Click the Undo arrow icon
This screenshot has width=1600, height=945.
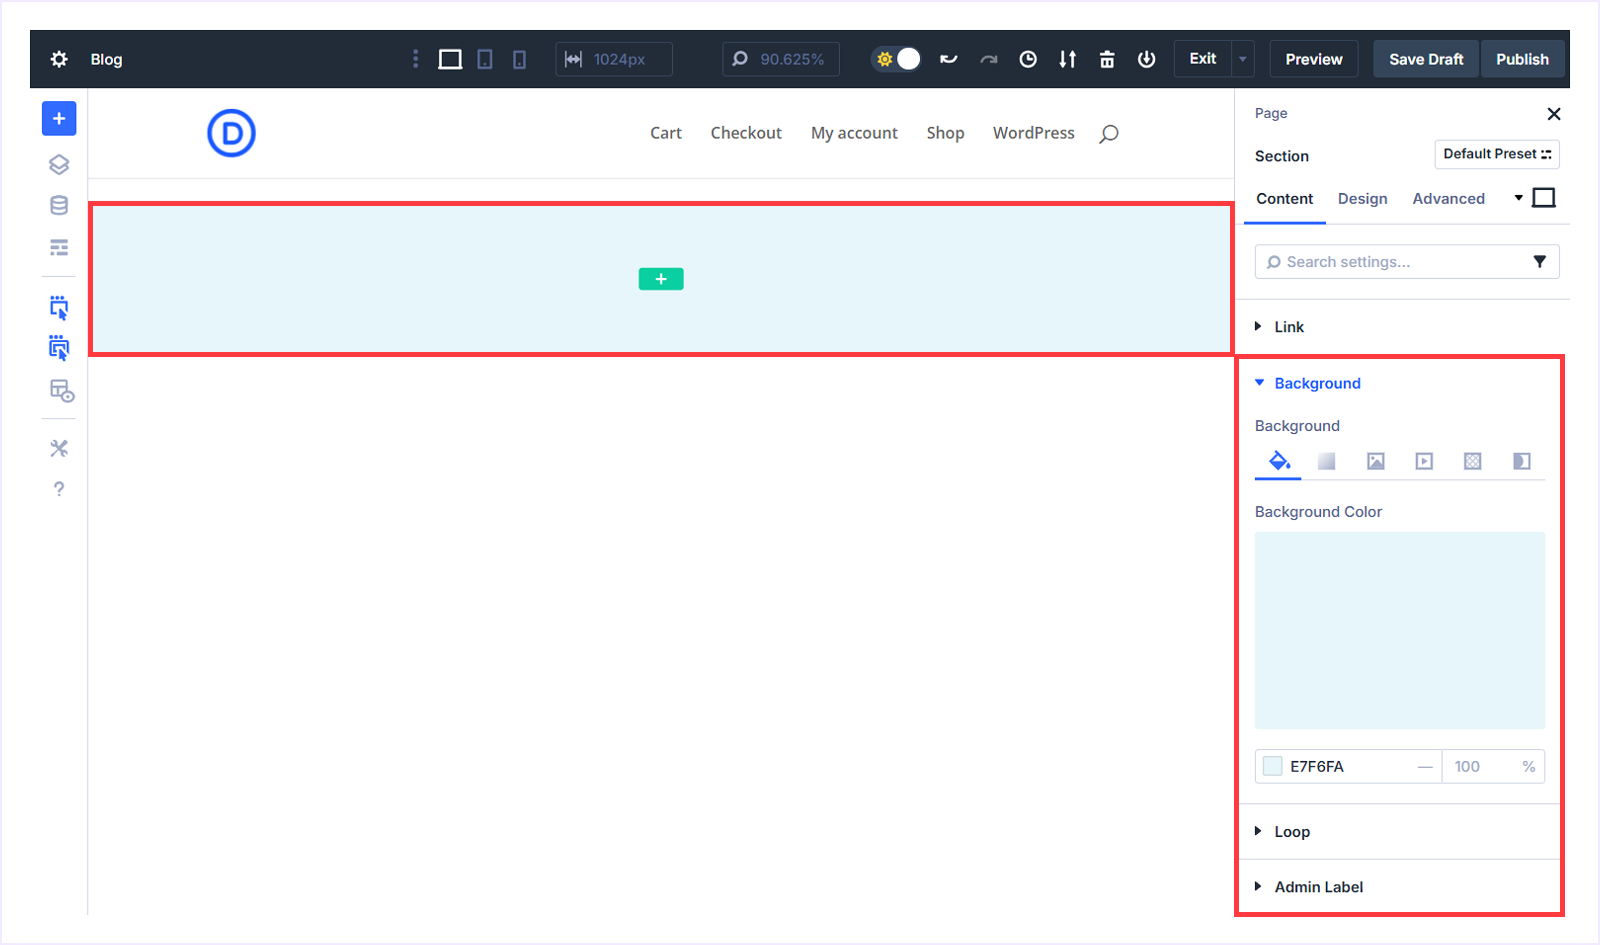(x=947, y=59)
